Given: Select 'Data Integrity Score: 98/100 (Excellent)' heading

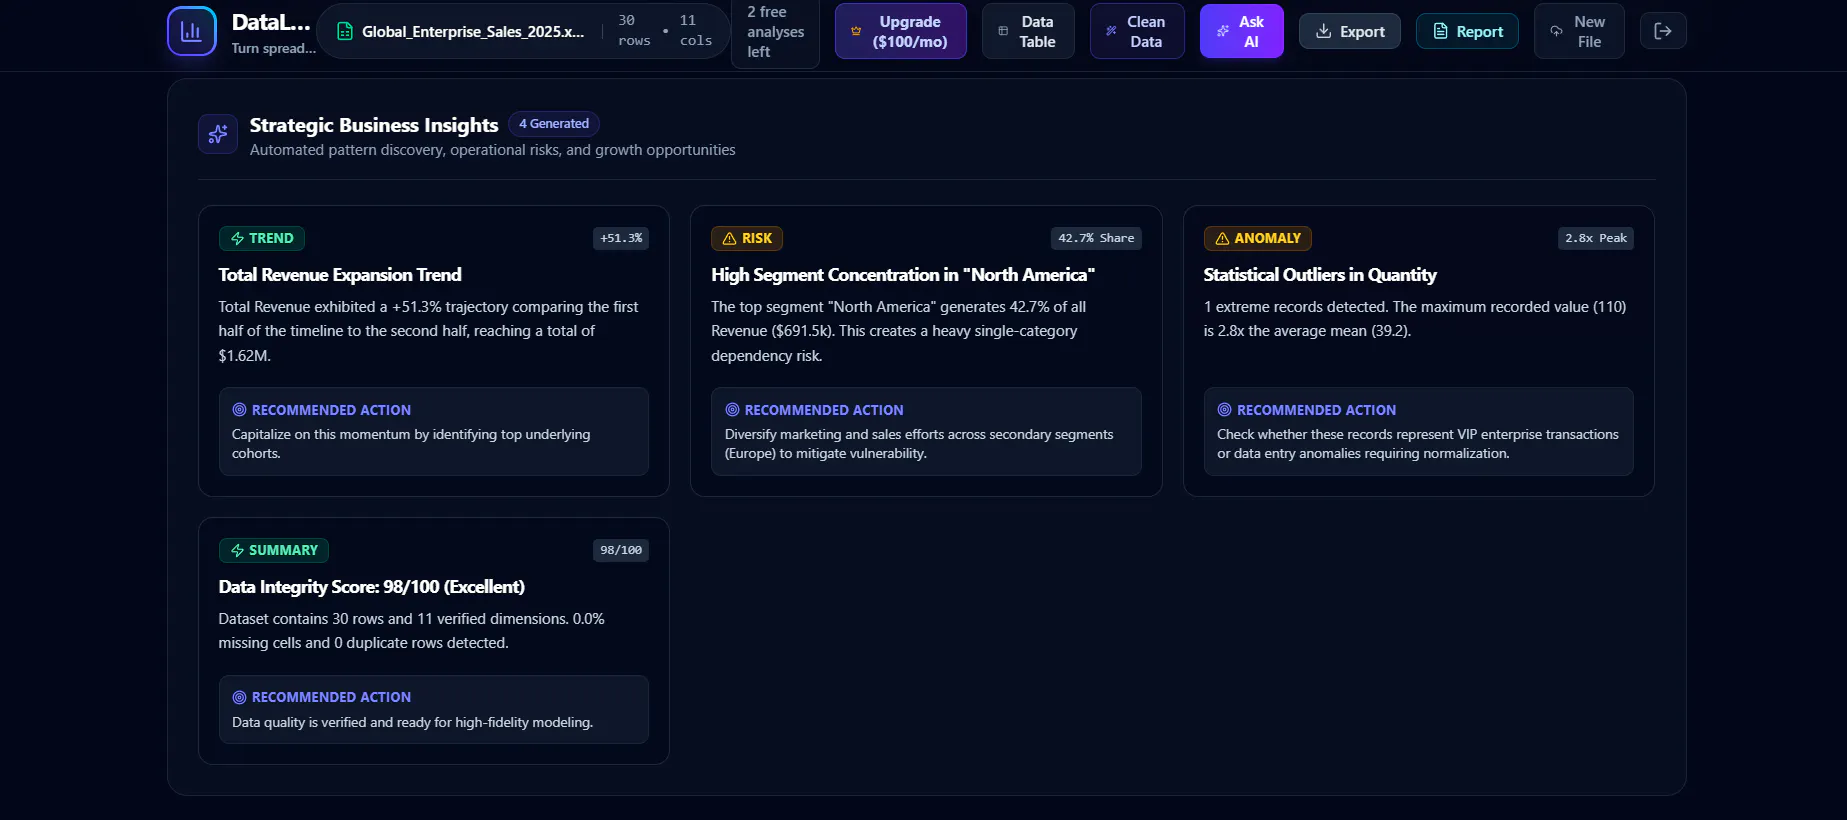Looking at the screenshot, I should click(371, 587).
